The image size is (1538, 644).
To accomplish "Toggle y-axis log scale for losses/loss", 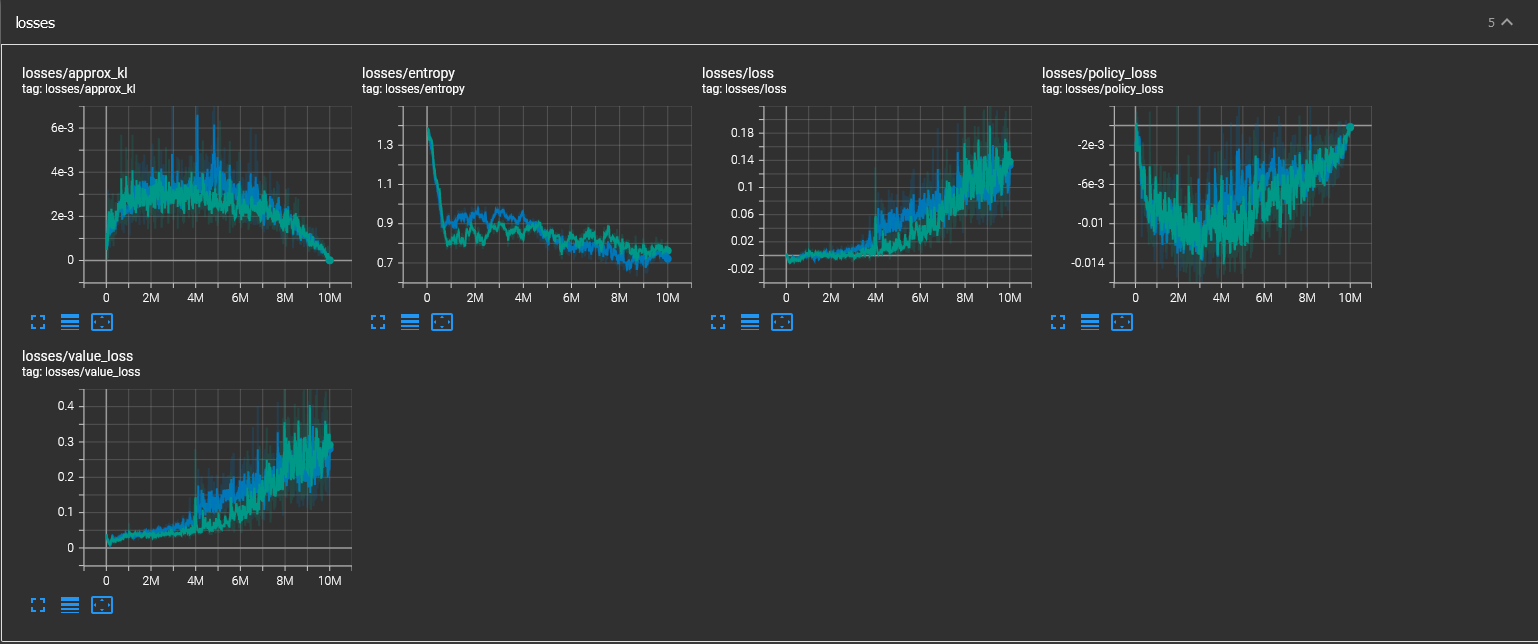I will coord(750,322).
